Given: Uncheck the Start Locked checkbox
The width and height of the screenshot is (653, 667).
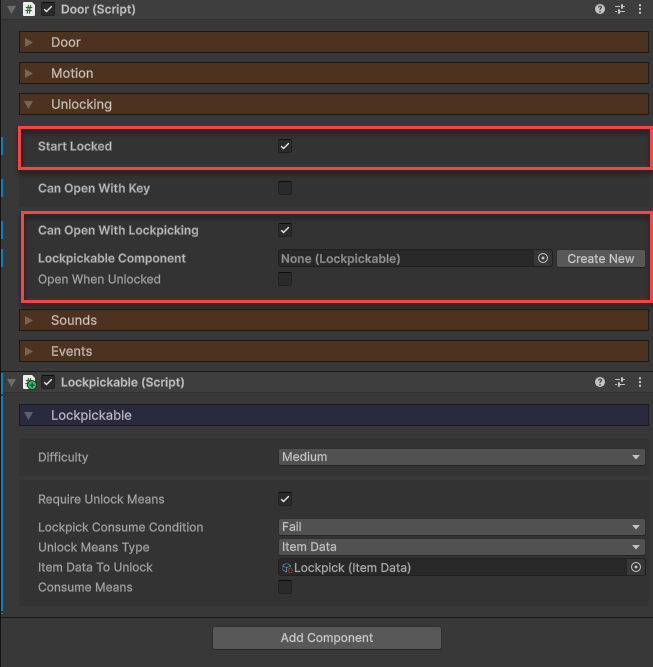Looking at the screenshot, I should click(285, 146).
